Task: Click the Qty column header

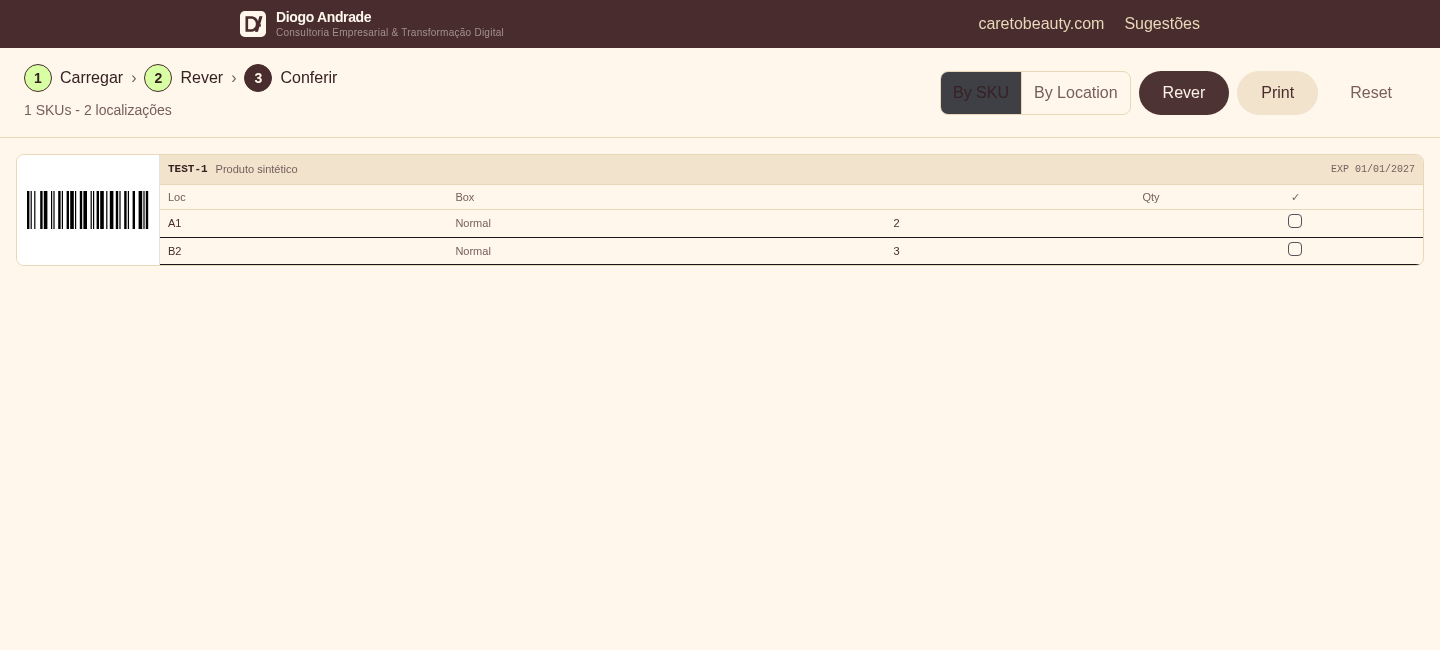Action: [1151, 197]
